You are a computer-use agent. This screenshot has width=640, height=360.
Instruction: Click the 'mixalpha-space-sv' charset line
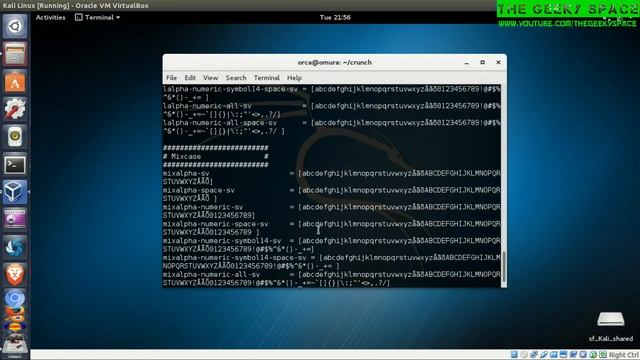[x=331, y=194]
